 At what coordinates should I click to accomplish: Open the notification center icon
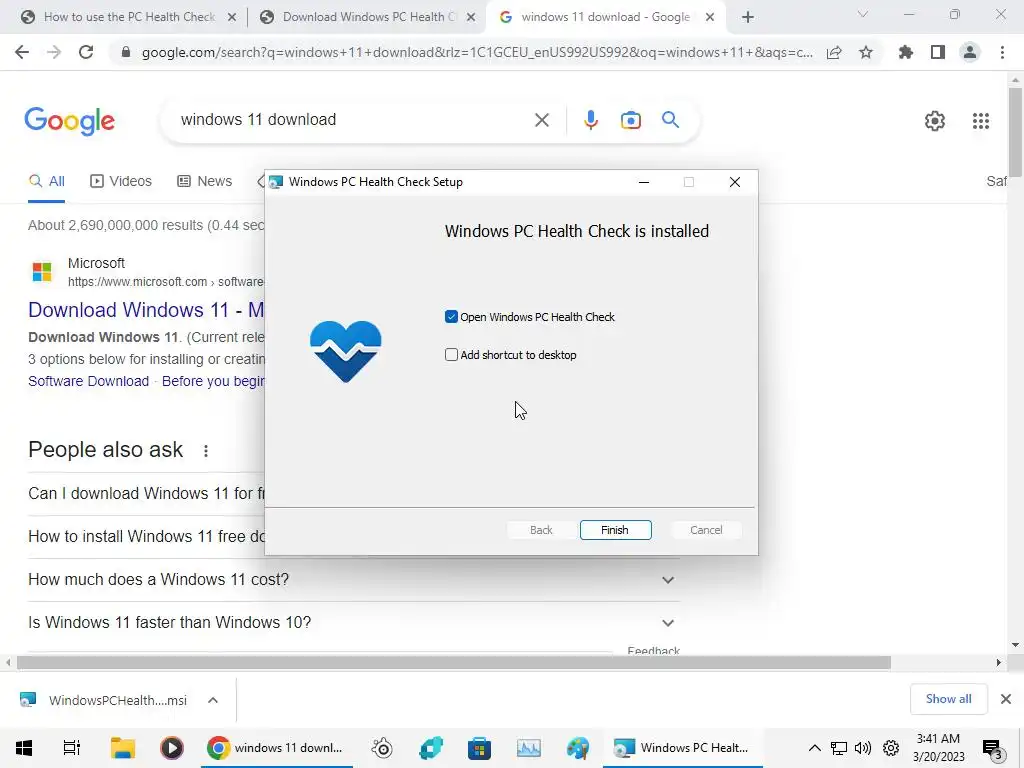(x=993, y=748)
